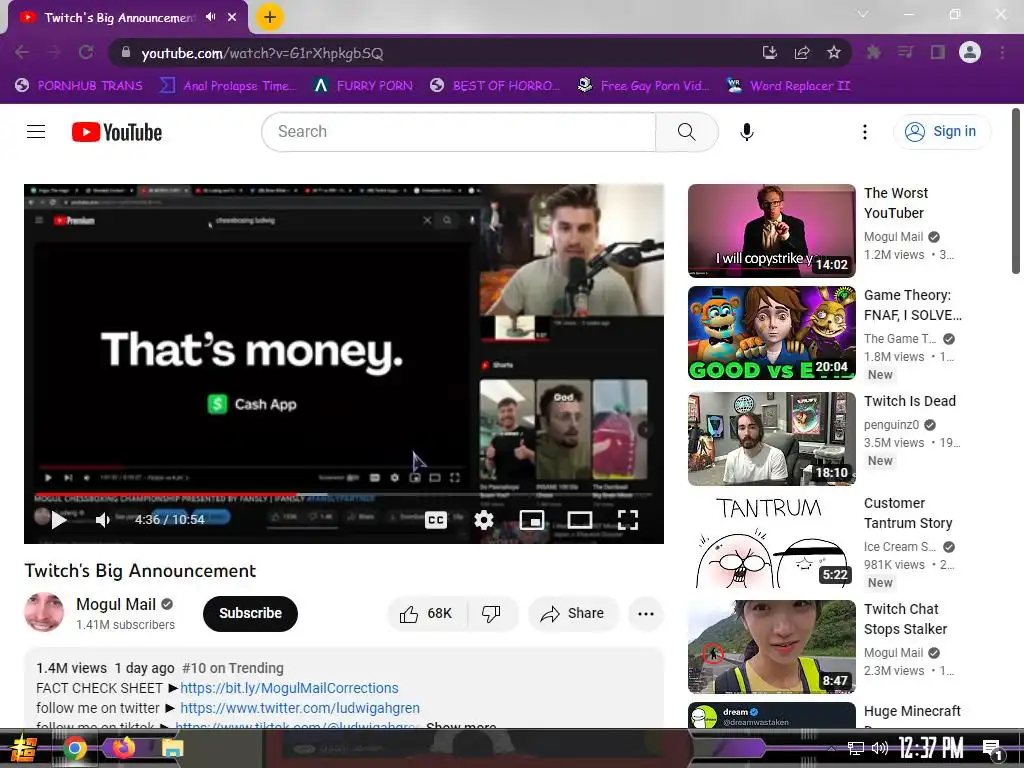Mute the video player volume
1024x768 pixels.
(x=103, y=520)
